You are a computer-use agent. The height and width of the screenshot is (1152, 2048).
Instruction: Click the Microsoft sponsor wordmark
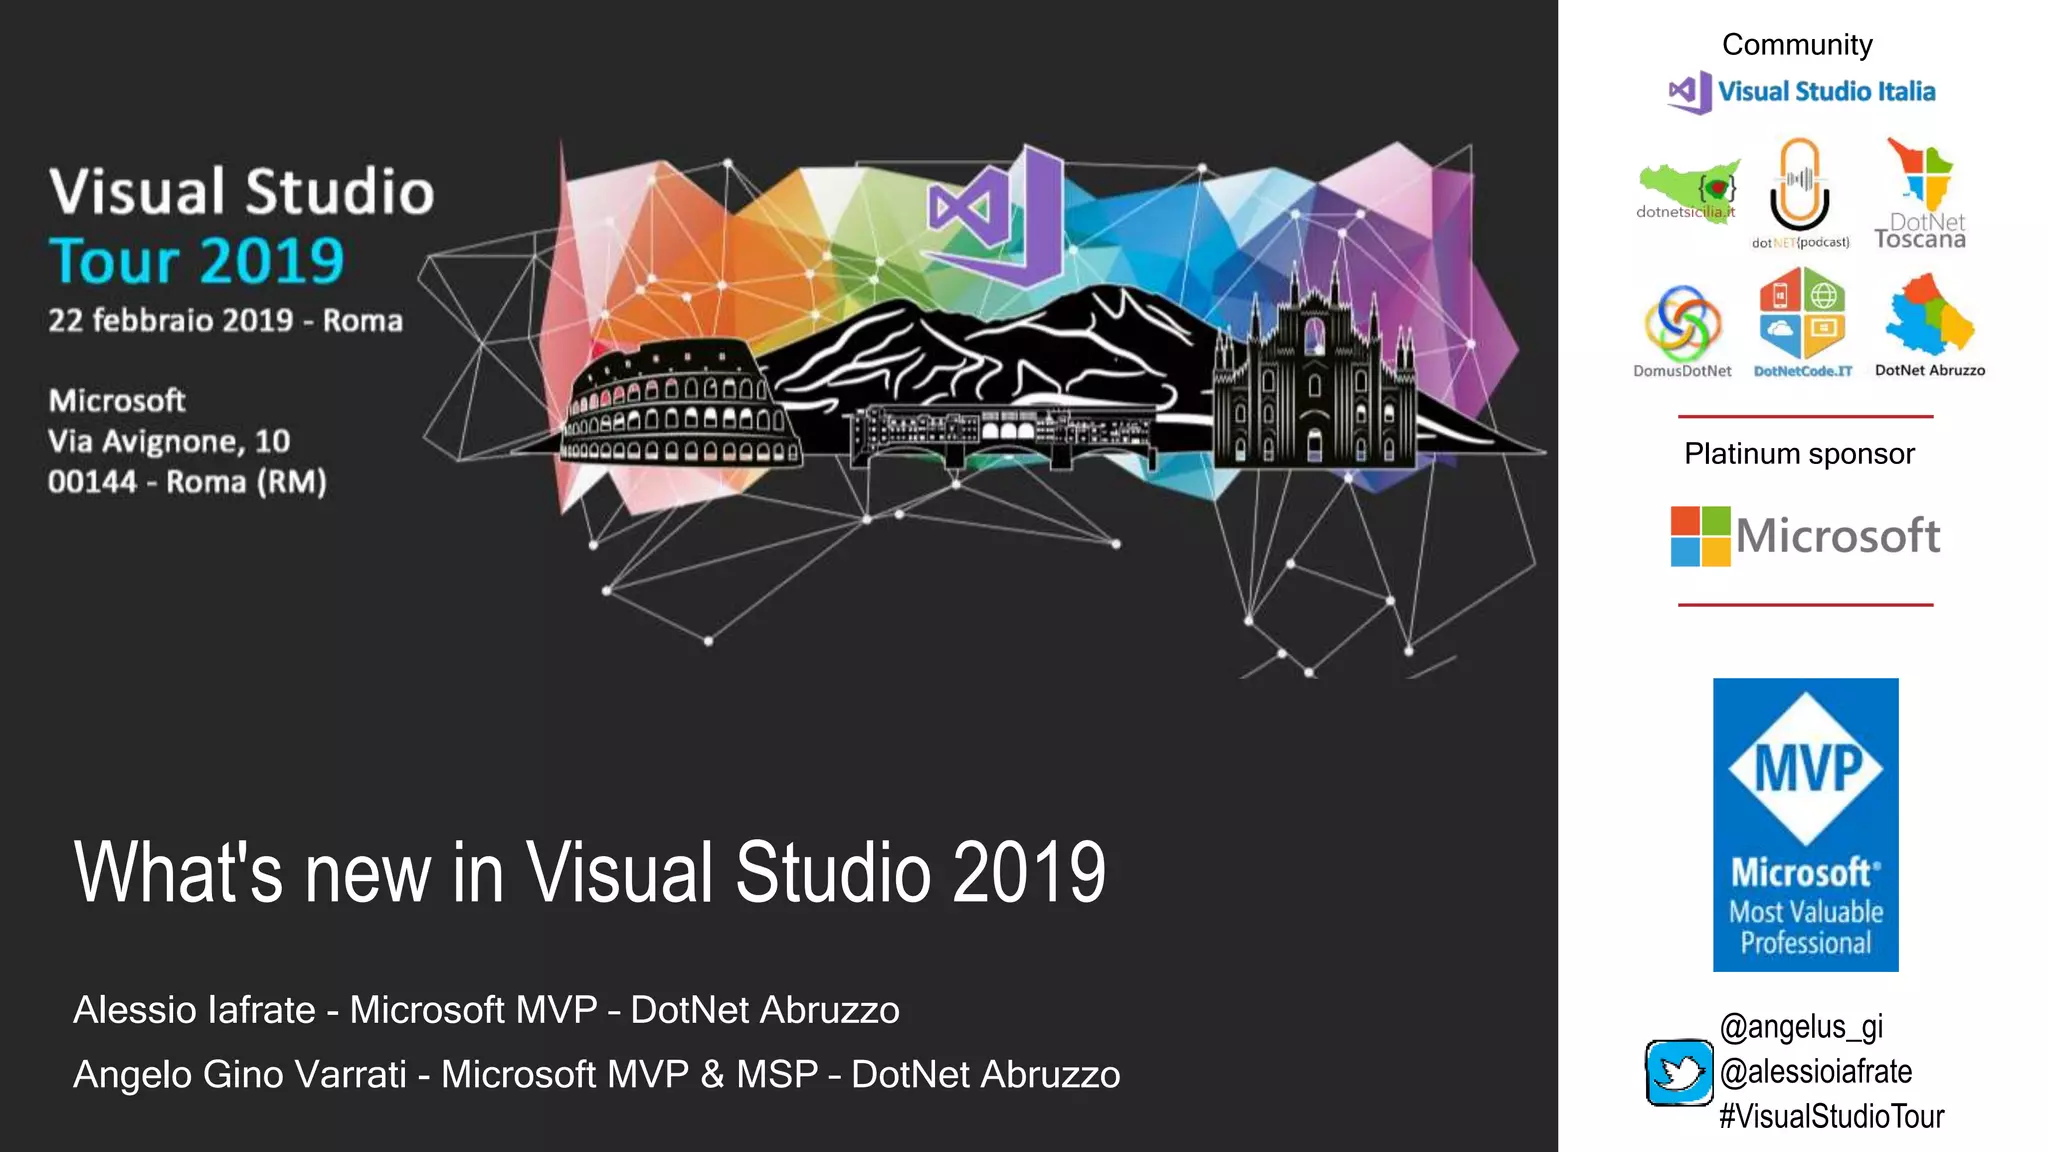coord(1838,536)
